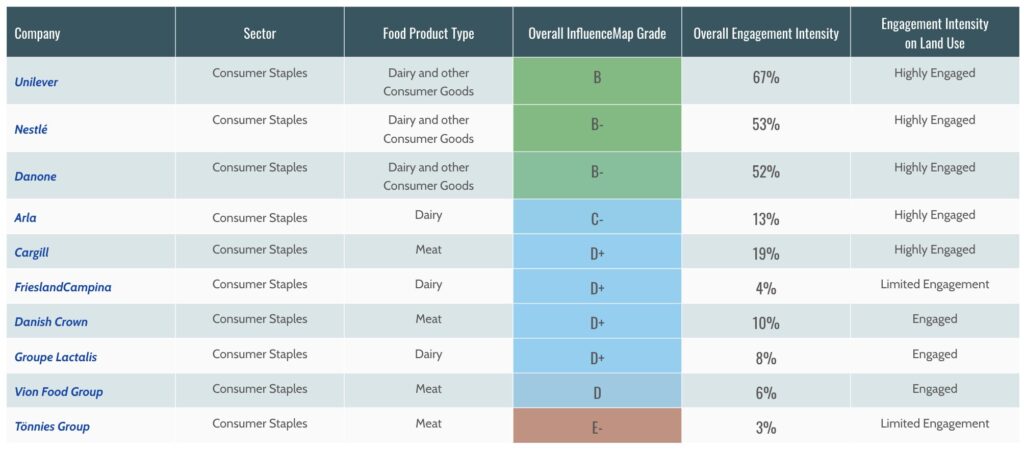Click Tönnies Group's red E- grade cell

point(597,427)
